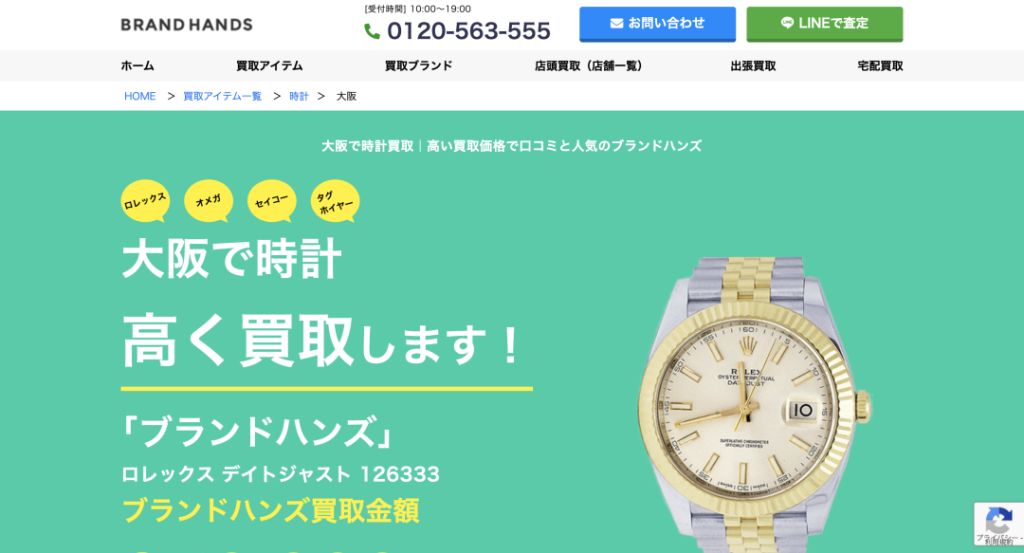This screenshot has height=553, width=1024.
Task: Select the タグホイヤー yellow bubble
Action: pyautogui.click(x=335, y=201)
